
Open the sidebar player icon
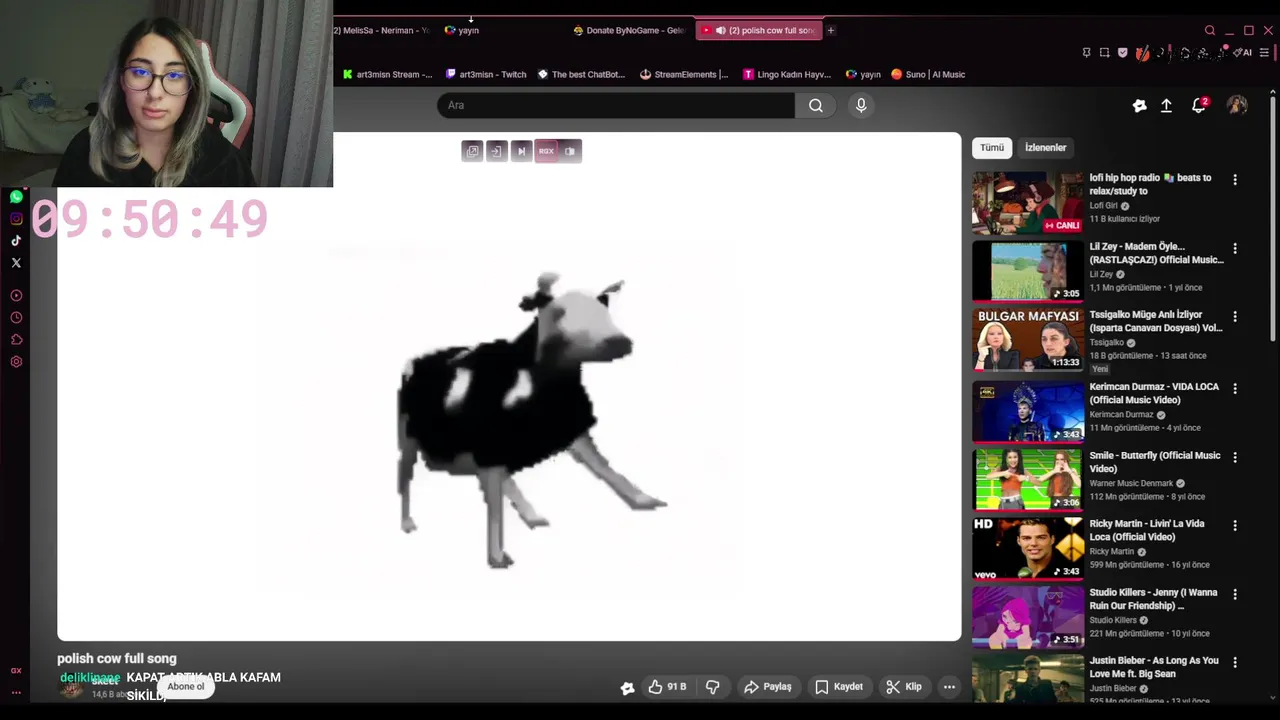(x=16, y=296)
